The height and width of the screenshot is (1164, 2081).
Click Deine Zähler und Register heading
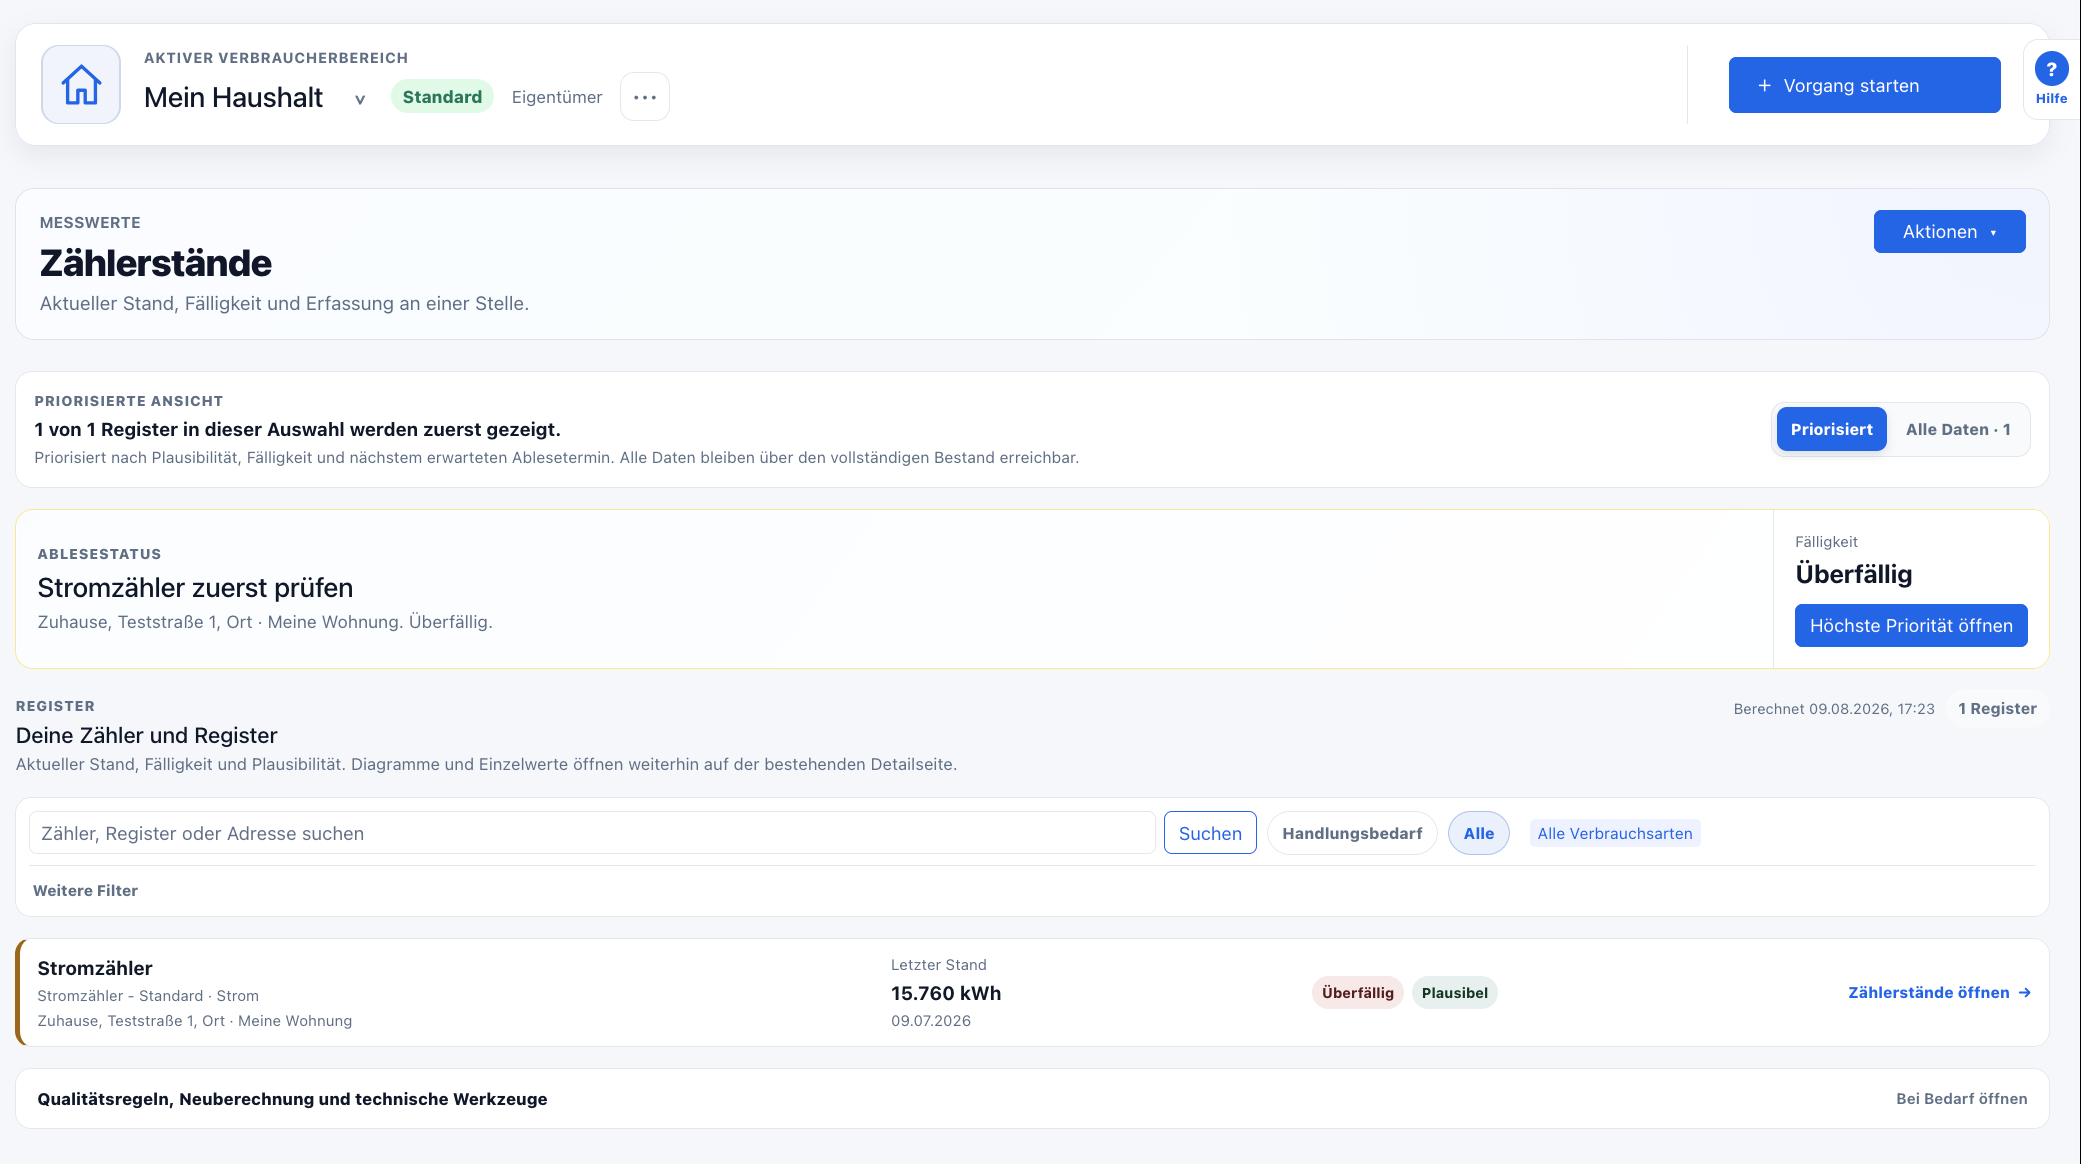(146, 736)
